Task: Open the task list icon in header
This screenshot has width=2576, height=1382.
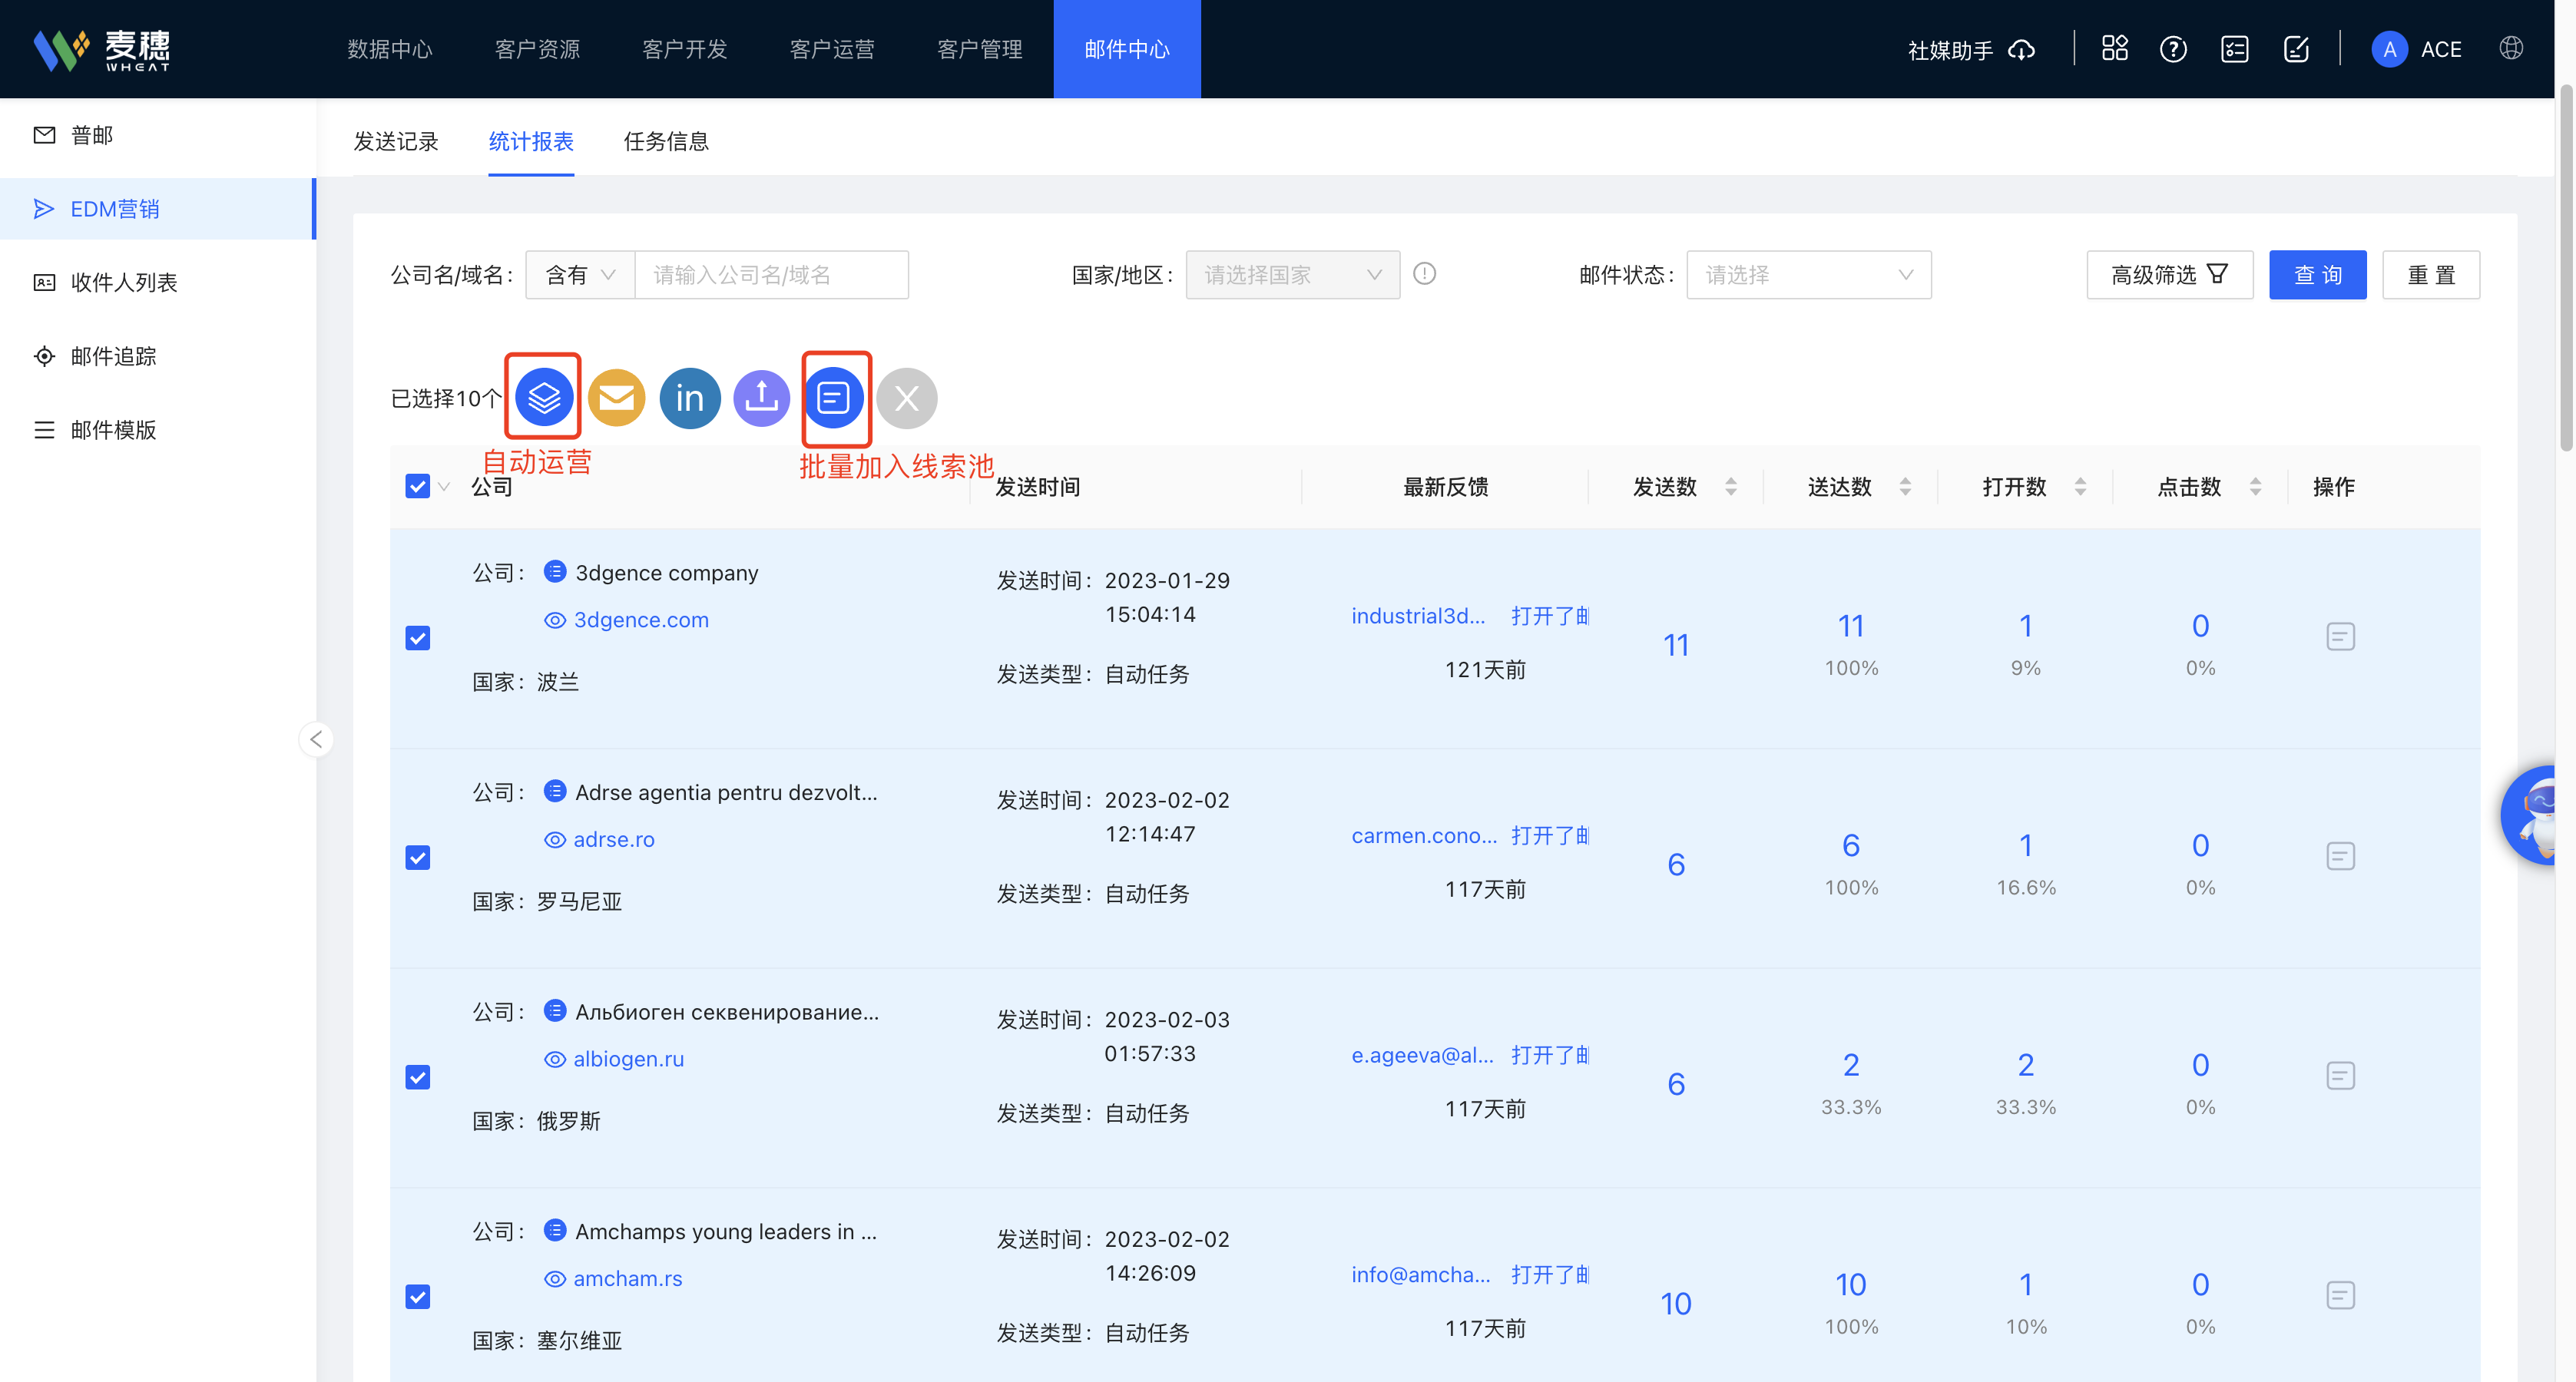Action: tap(2235, 49)
